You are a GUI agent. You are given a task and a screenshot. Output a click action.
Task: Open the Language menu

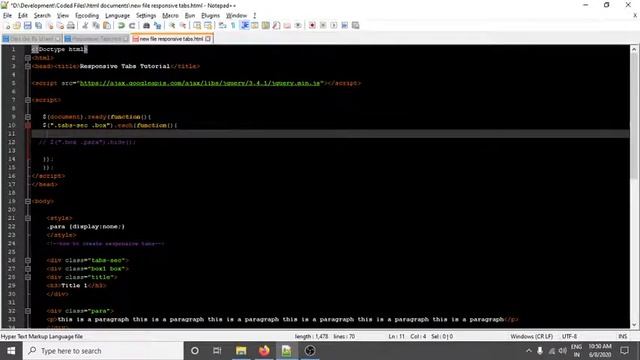(117, 16)
